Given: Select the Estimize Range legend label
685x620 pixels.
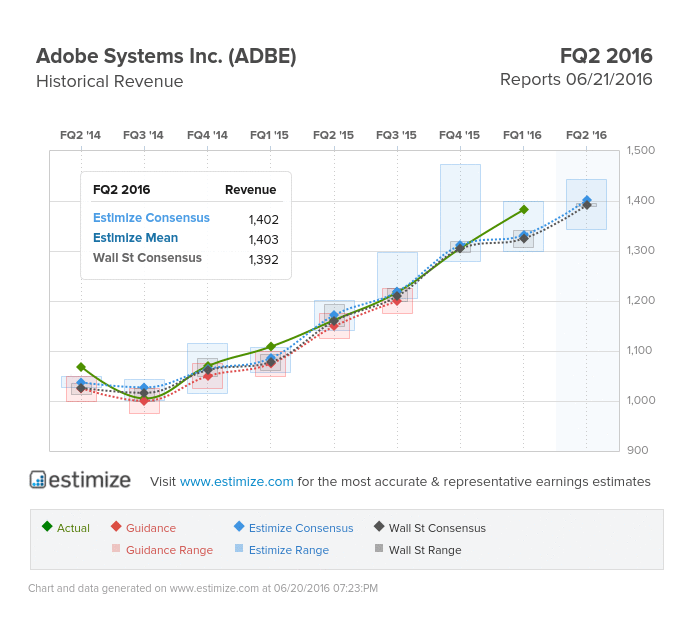Looking at the screenshot, I should (289, 550).
